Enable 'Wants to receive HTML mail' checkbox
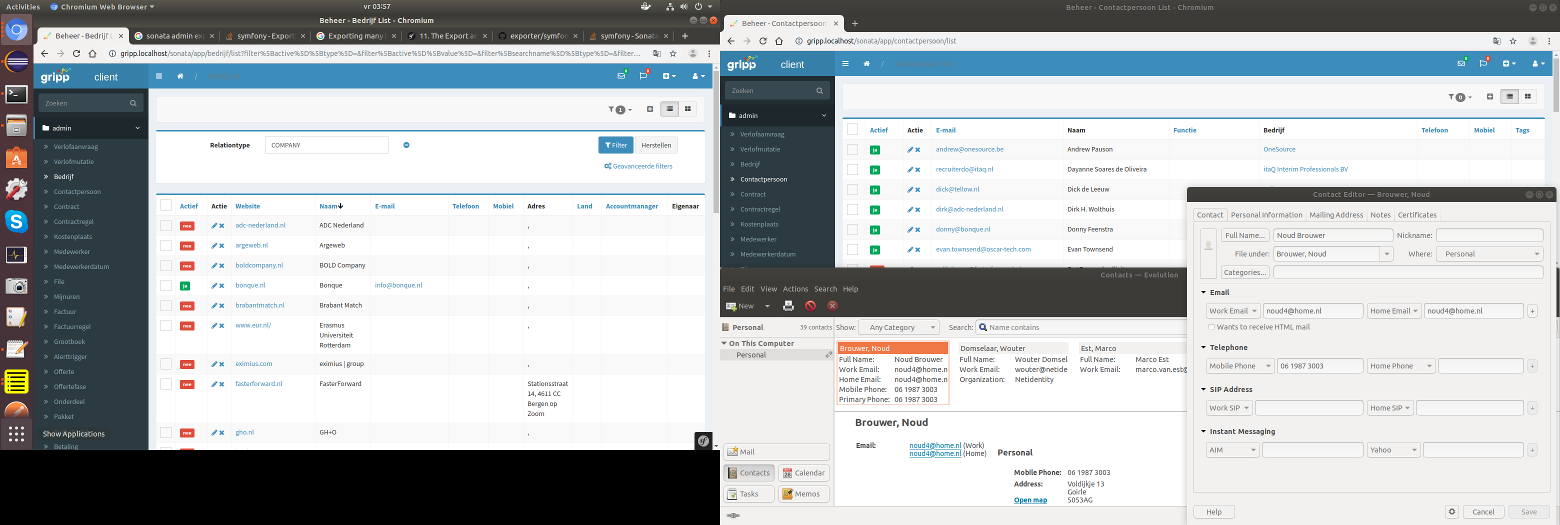This screenshot has height=525, width=1560. coord(1213,327)
